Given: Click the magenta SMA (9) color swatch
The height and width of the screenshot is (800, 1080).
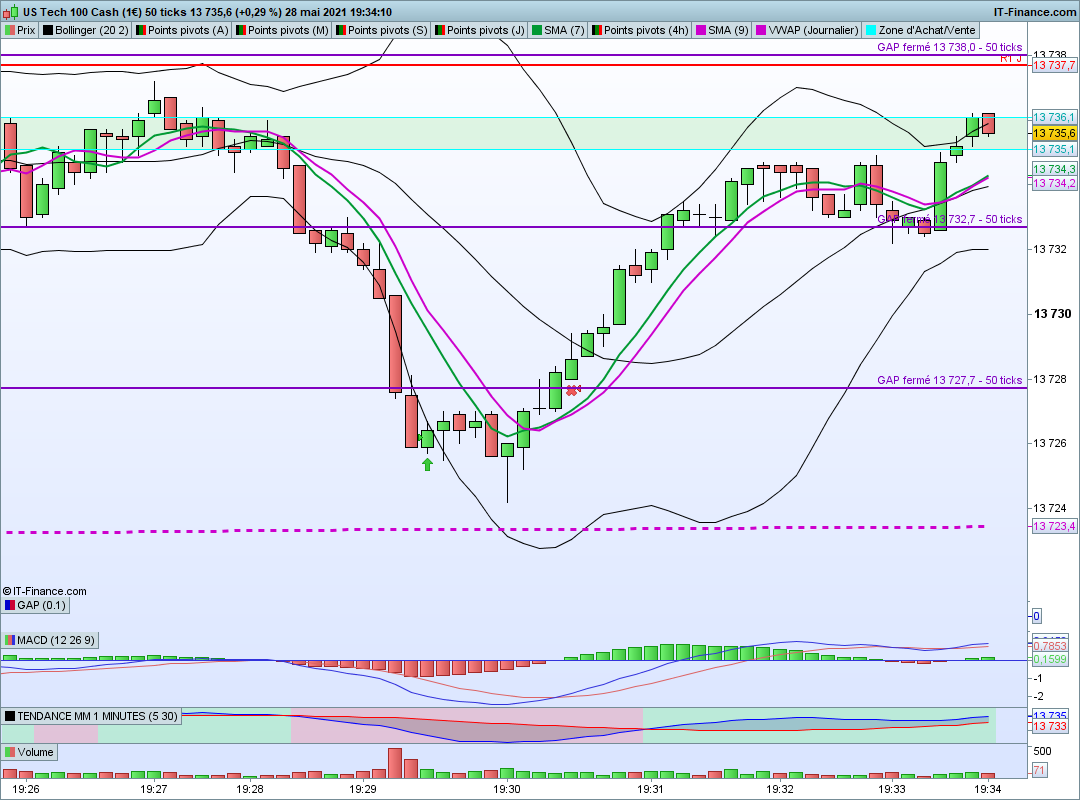Looking at the screenshot, I should pos(700,30).
